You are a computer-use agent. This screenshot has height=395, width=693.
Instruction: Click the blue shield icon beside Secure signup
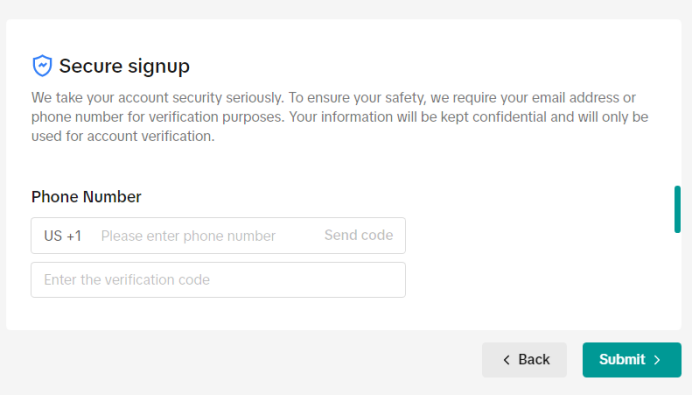pyautogui.click(x=42, y=66)
